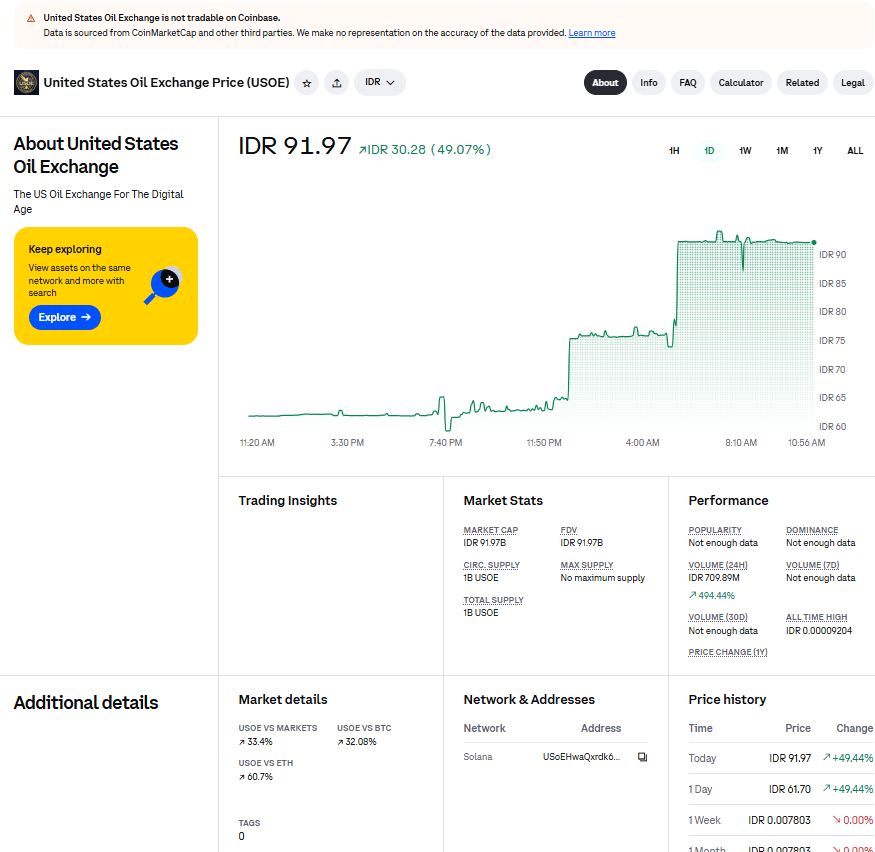Switch chart to 1W range
875x852 pixels.
(745, 151)
